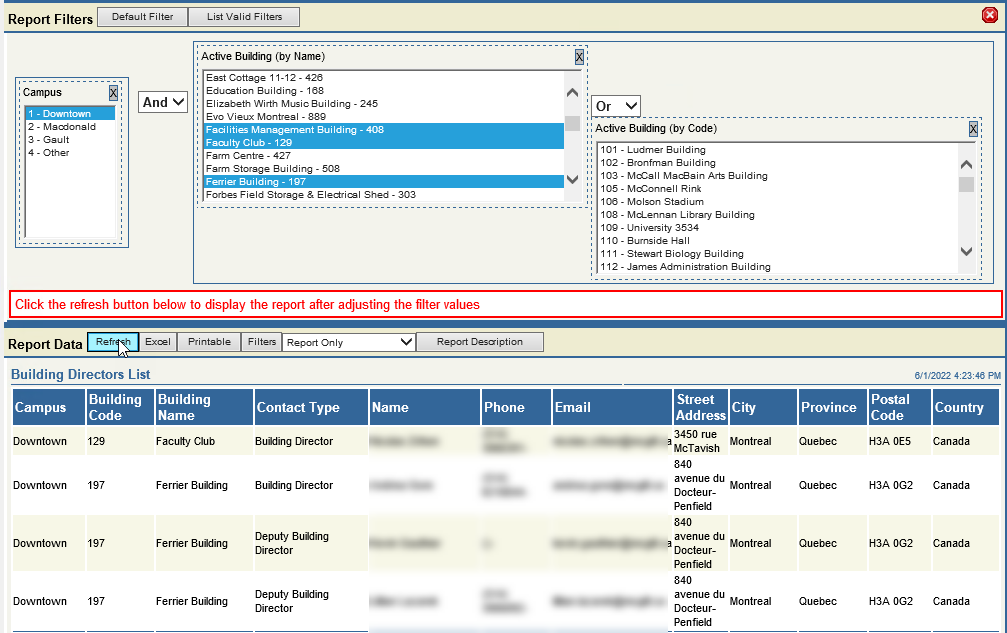Close the Report Filters panel with red X

(x=990, y=15)
